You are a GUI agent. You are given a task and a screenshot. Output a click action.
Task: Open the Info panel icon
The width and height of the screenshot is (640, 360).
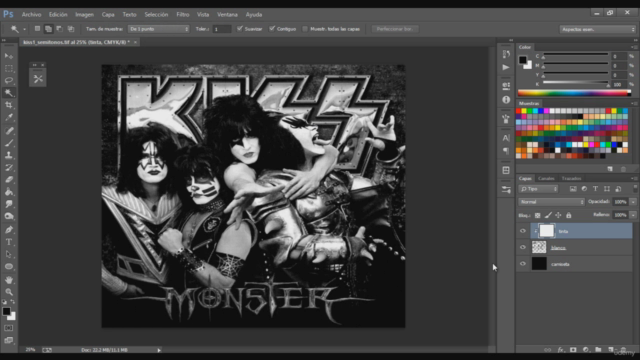506,100
